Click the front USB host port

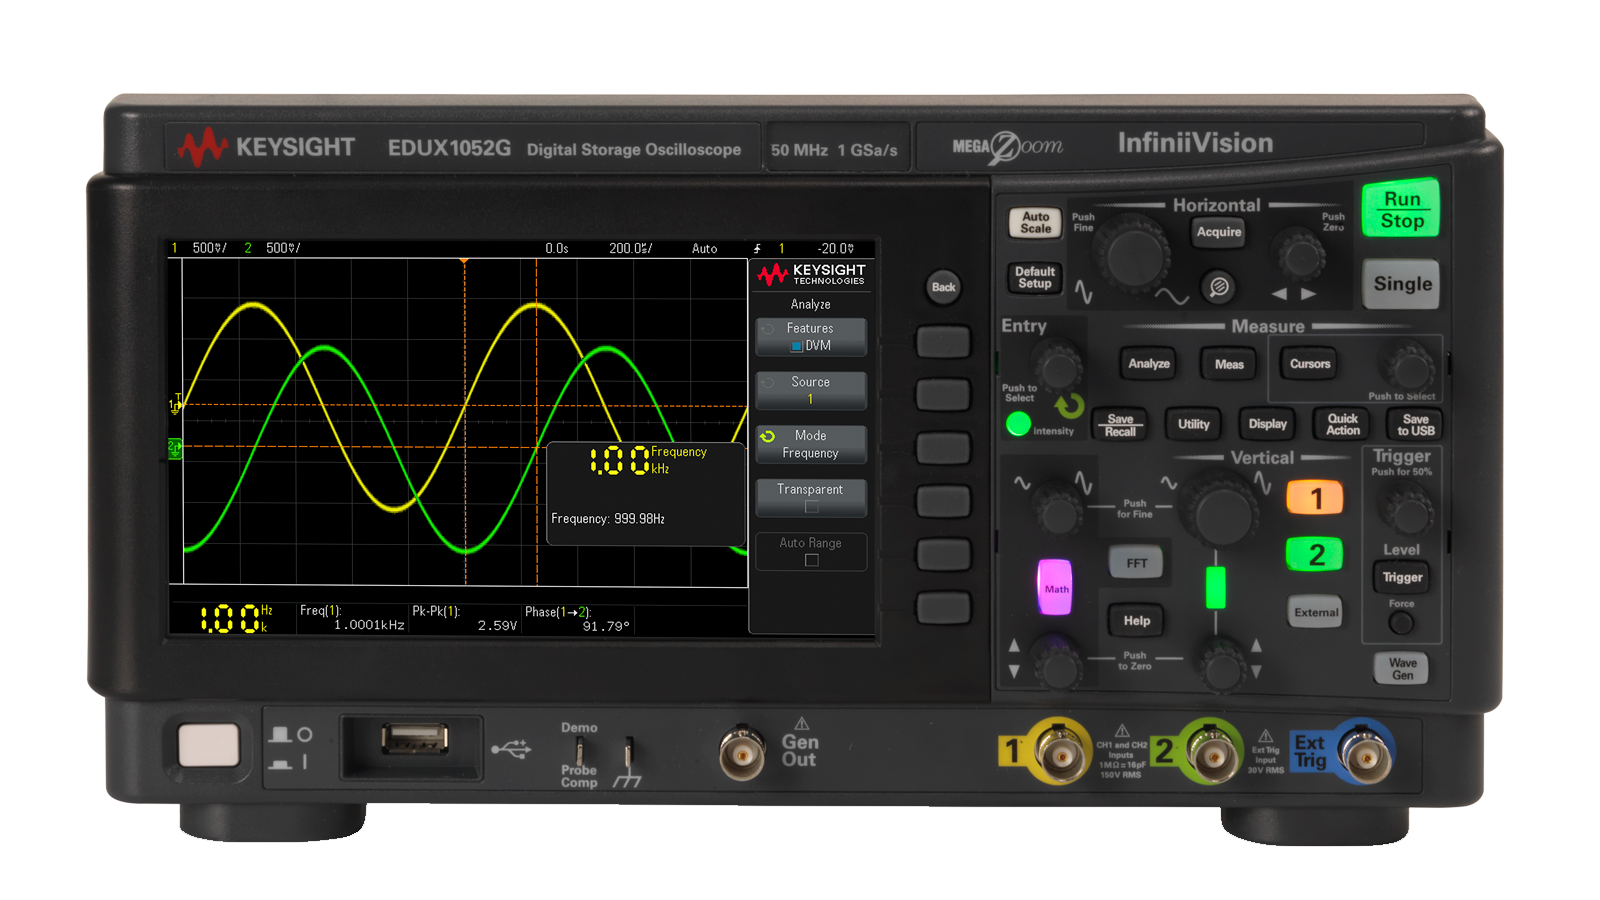point(415,740)
